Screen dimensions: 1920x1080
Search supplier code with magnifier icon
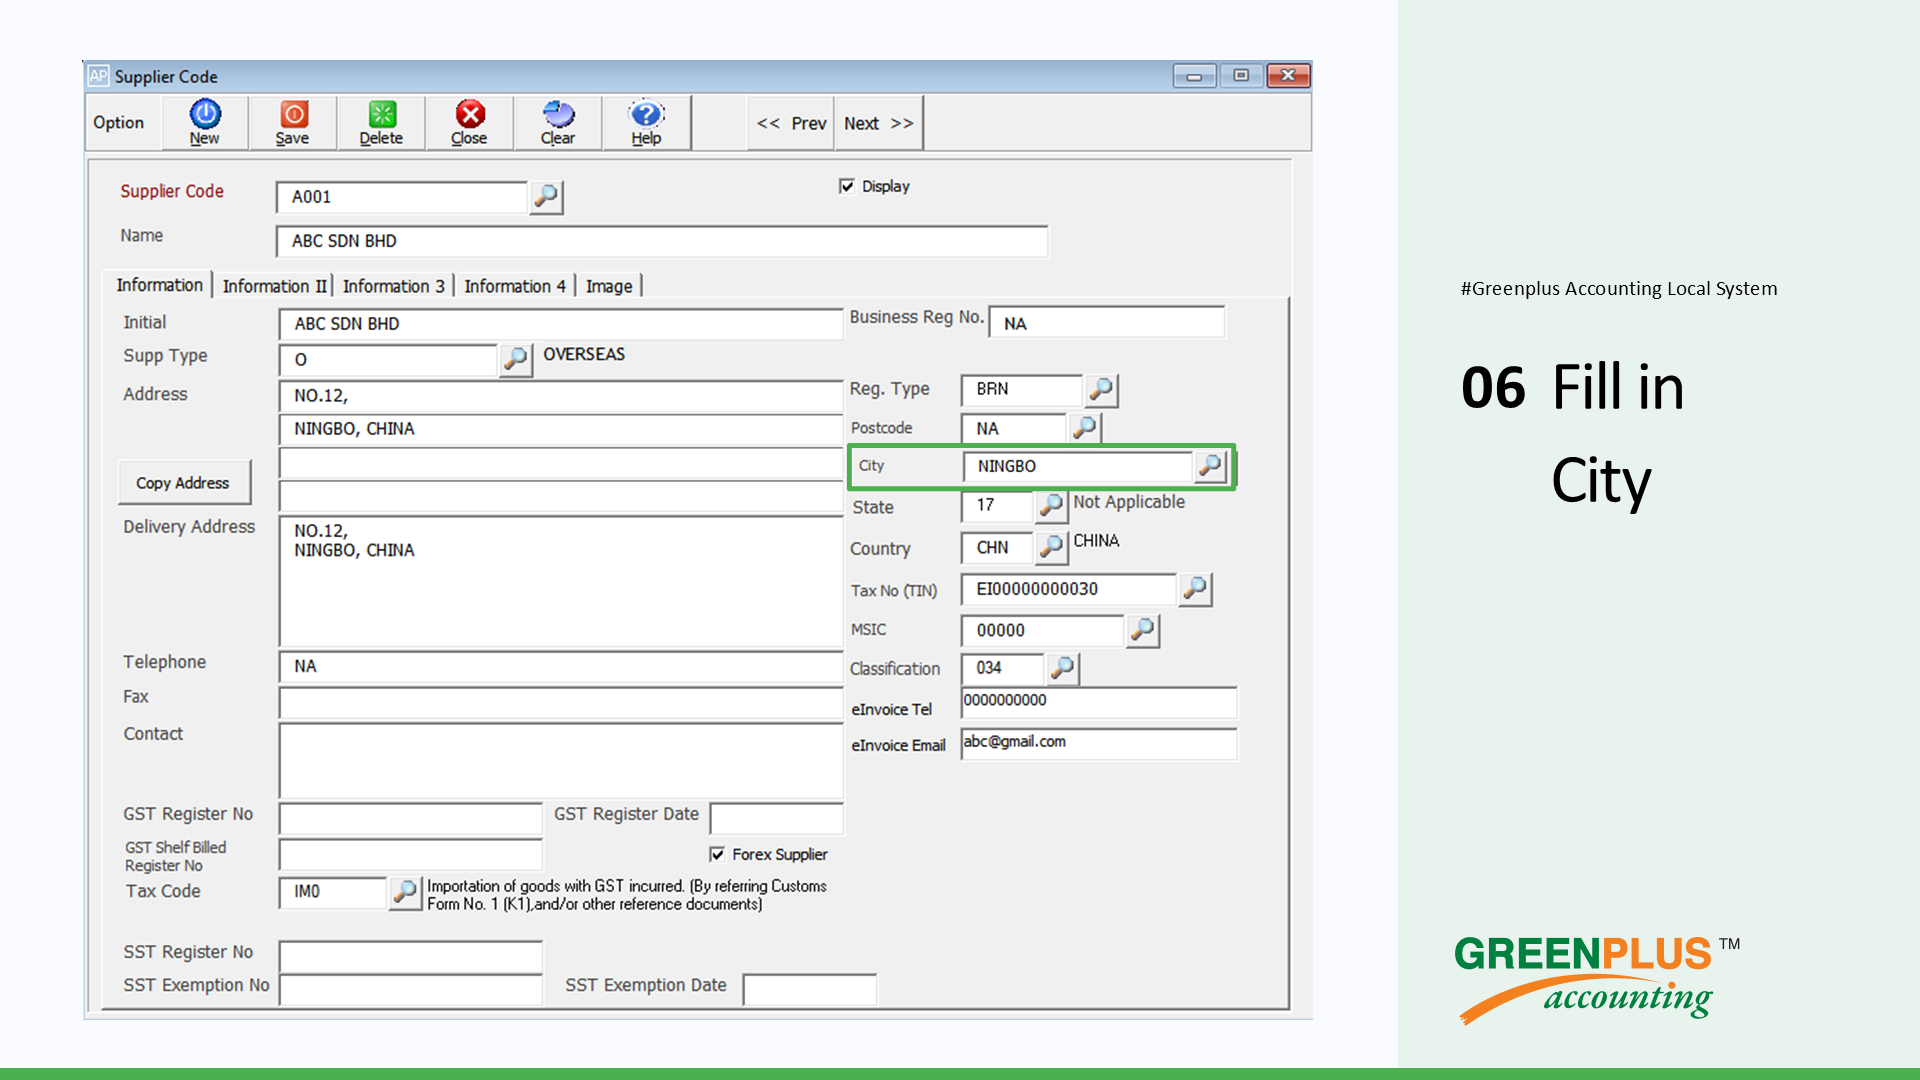click(546, 197)
